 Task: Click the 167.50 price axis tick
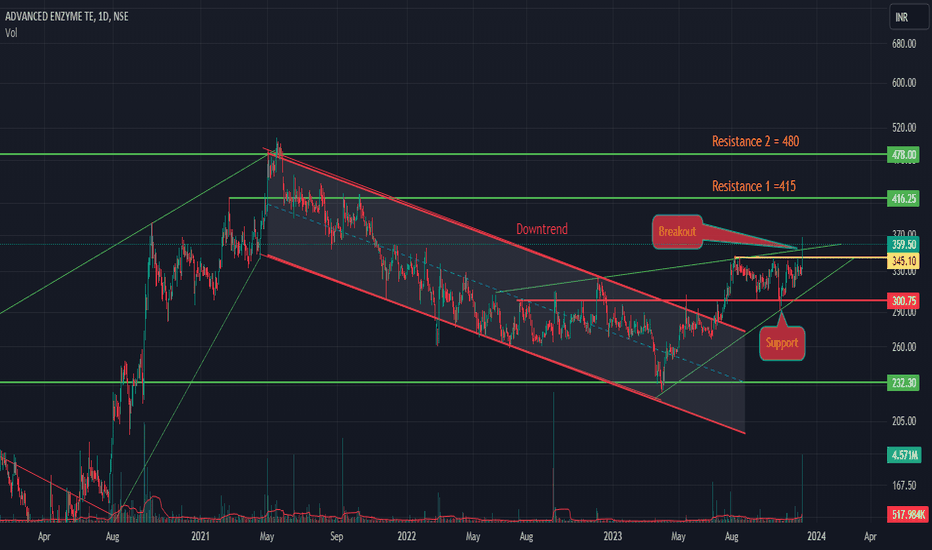(904, 486)
